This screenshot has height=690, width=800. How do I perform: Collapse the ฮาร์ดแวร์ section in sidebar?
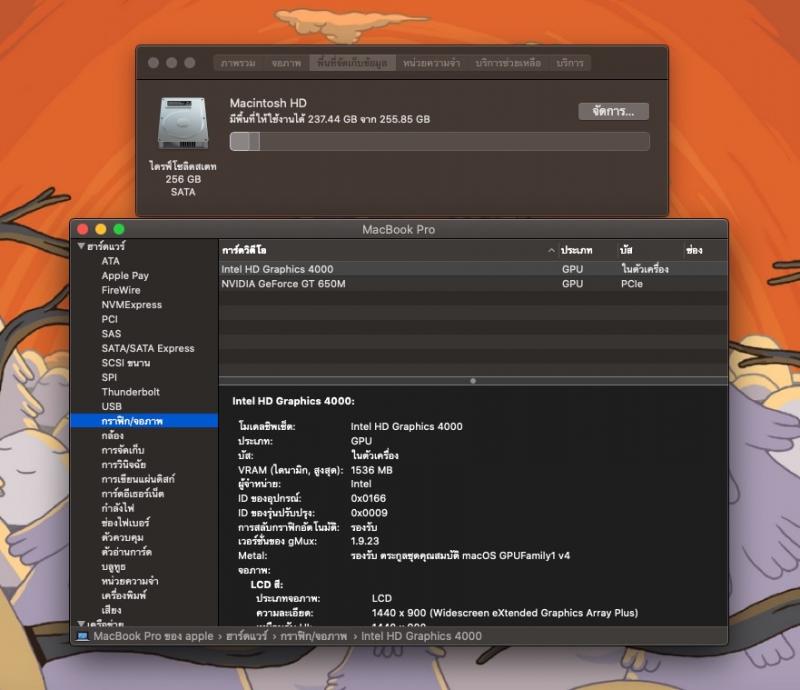[81, 246]
